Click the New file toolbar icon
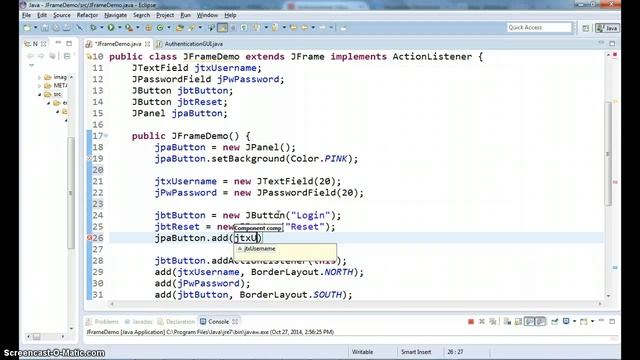Screen dimensions: 640x360 click(x=27, y=28)
